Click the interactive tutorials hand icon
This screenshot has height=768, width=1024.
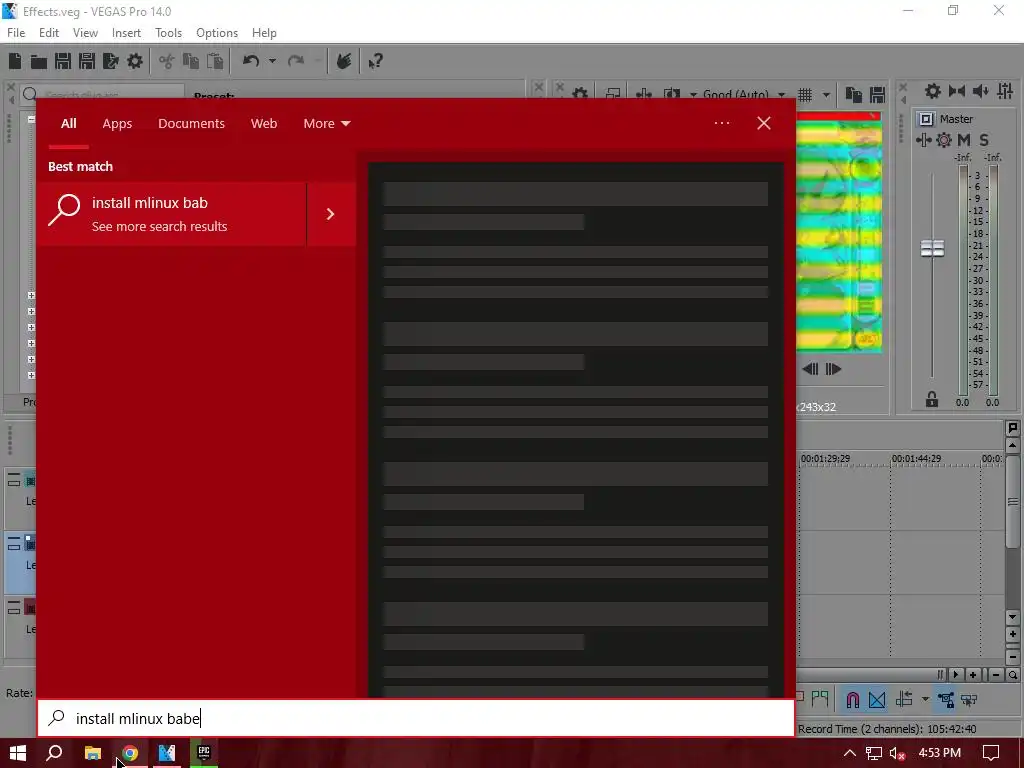point(344,61)
